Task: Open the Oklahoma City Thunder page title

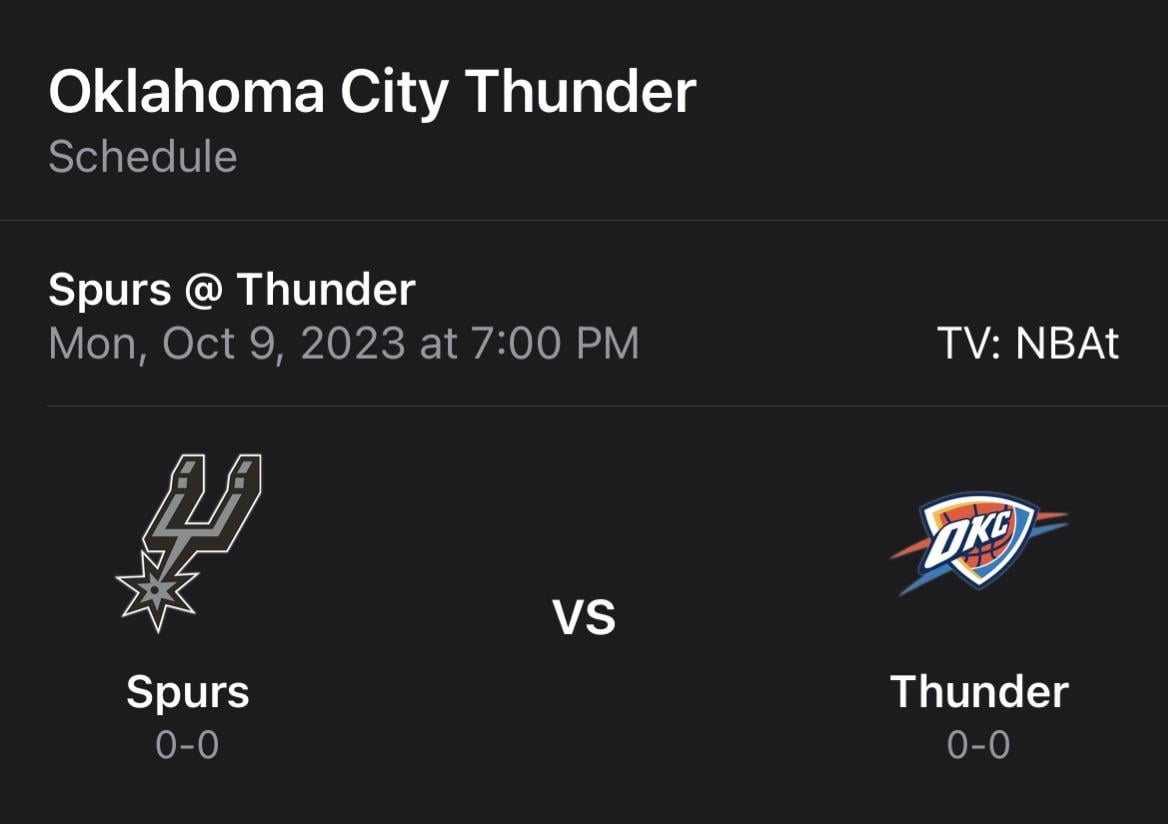Action: tap(372, 92)
